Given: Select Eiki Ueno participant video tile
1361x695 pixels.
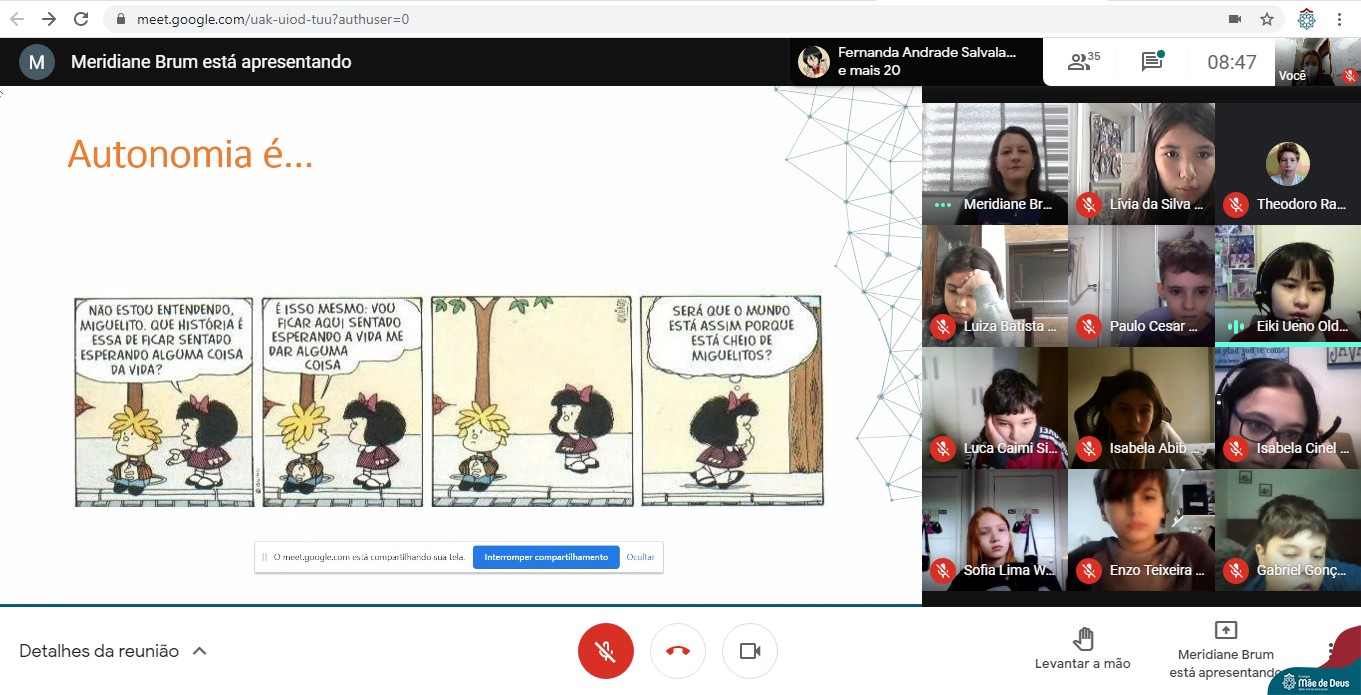Looking at the screenshot, I should point(1287,285).
